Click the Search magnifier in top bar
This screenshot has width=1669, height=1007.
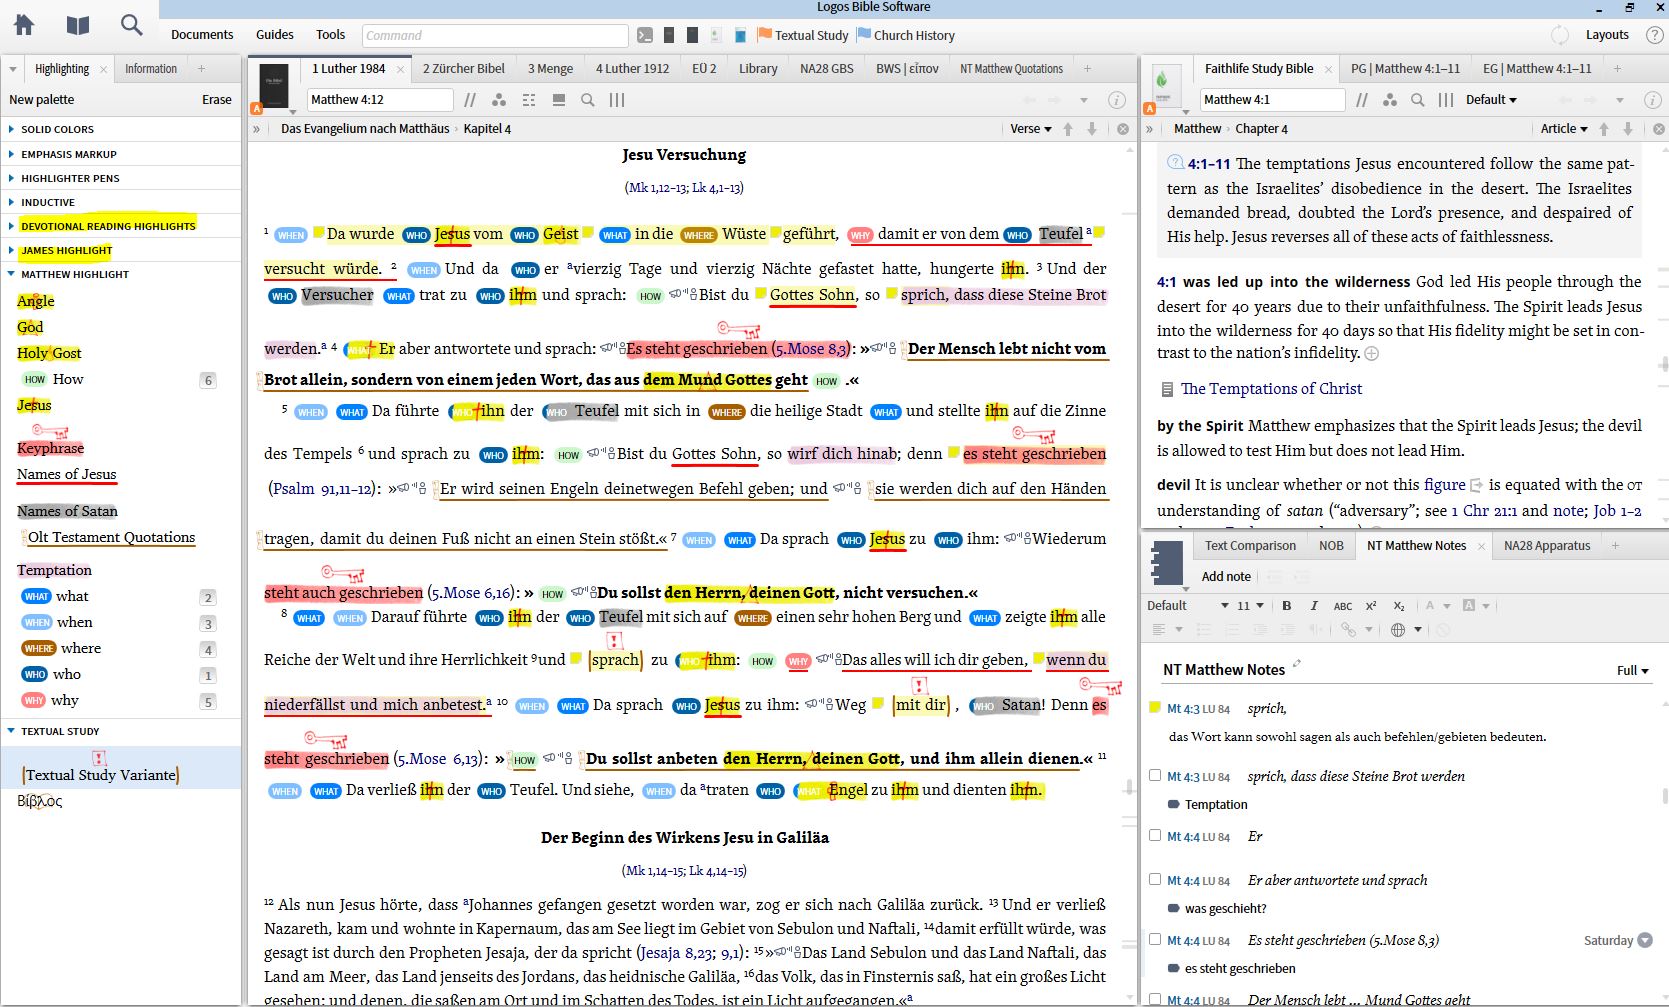131,25
